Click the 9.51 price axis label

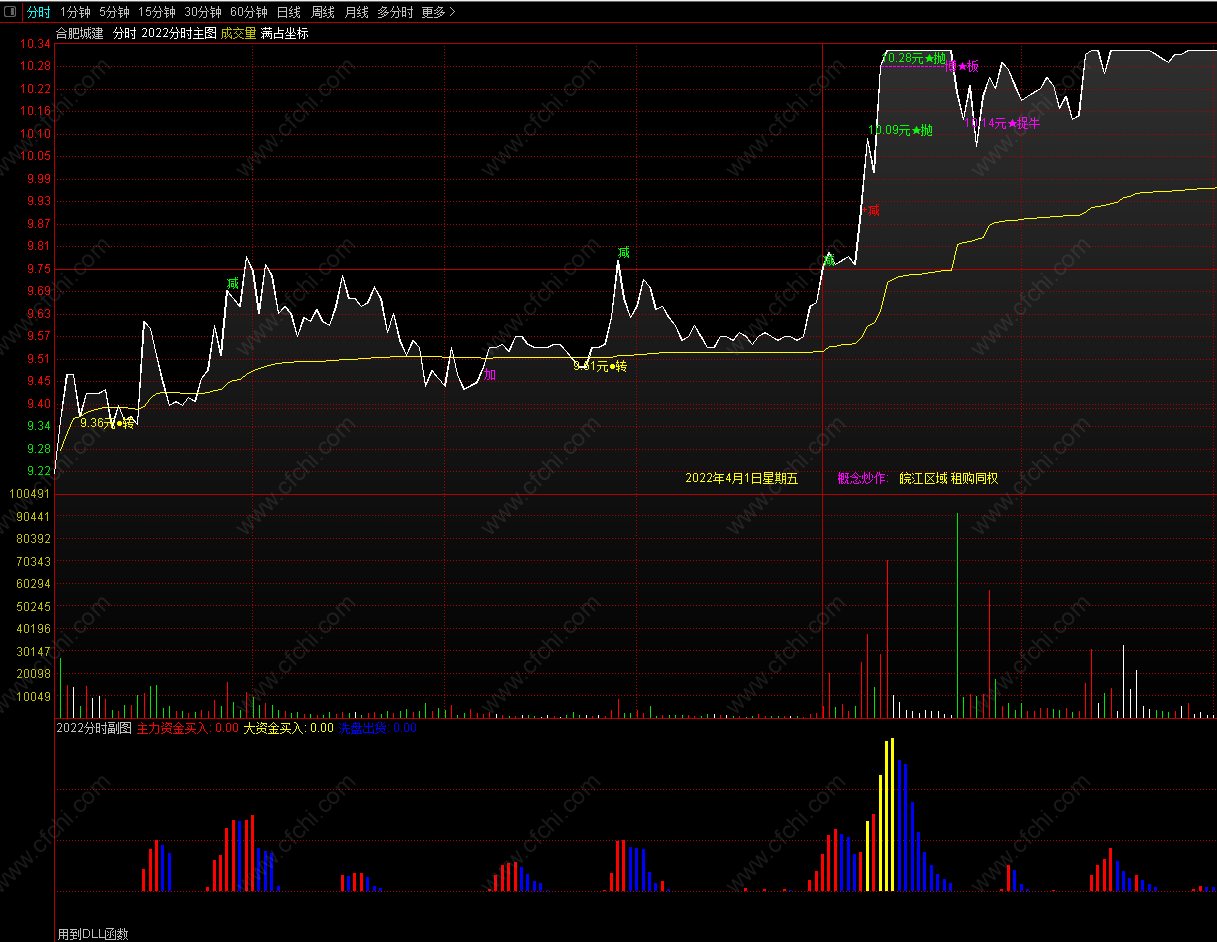point(39,359)
